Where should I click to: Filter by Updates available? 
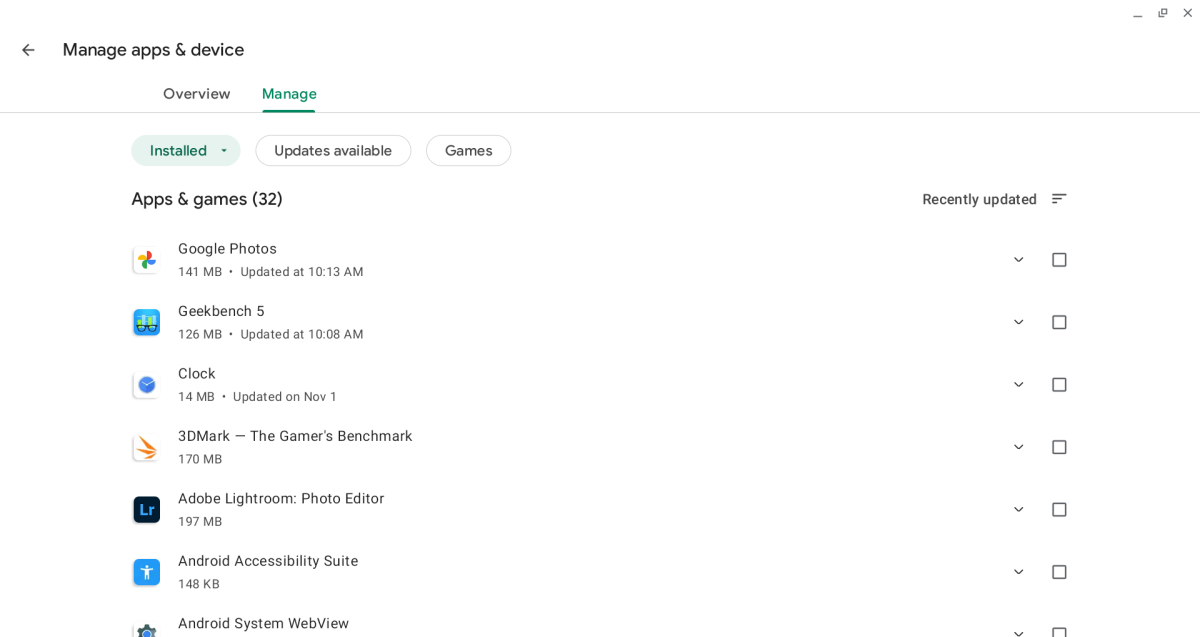tap(333, 151)
